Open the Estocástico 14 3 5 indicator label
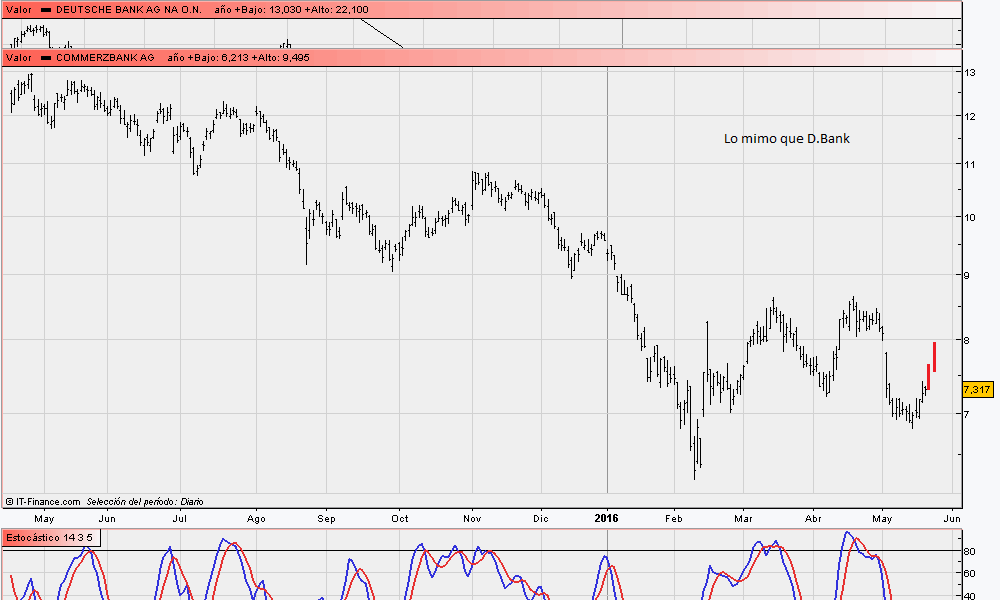The width and height of the screenshot is (1000, 600). tap(49, 538)
